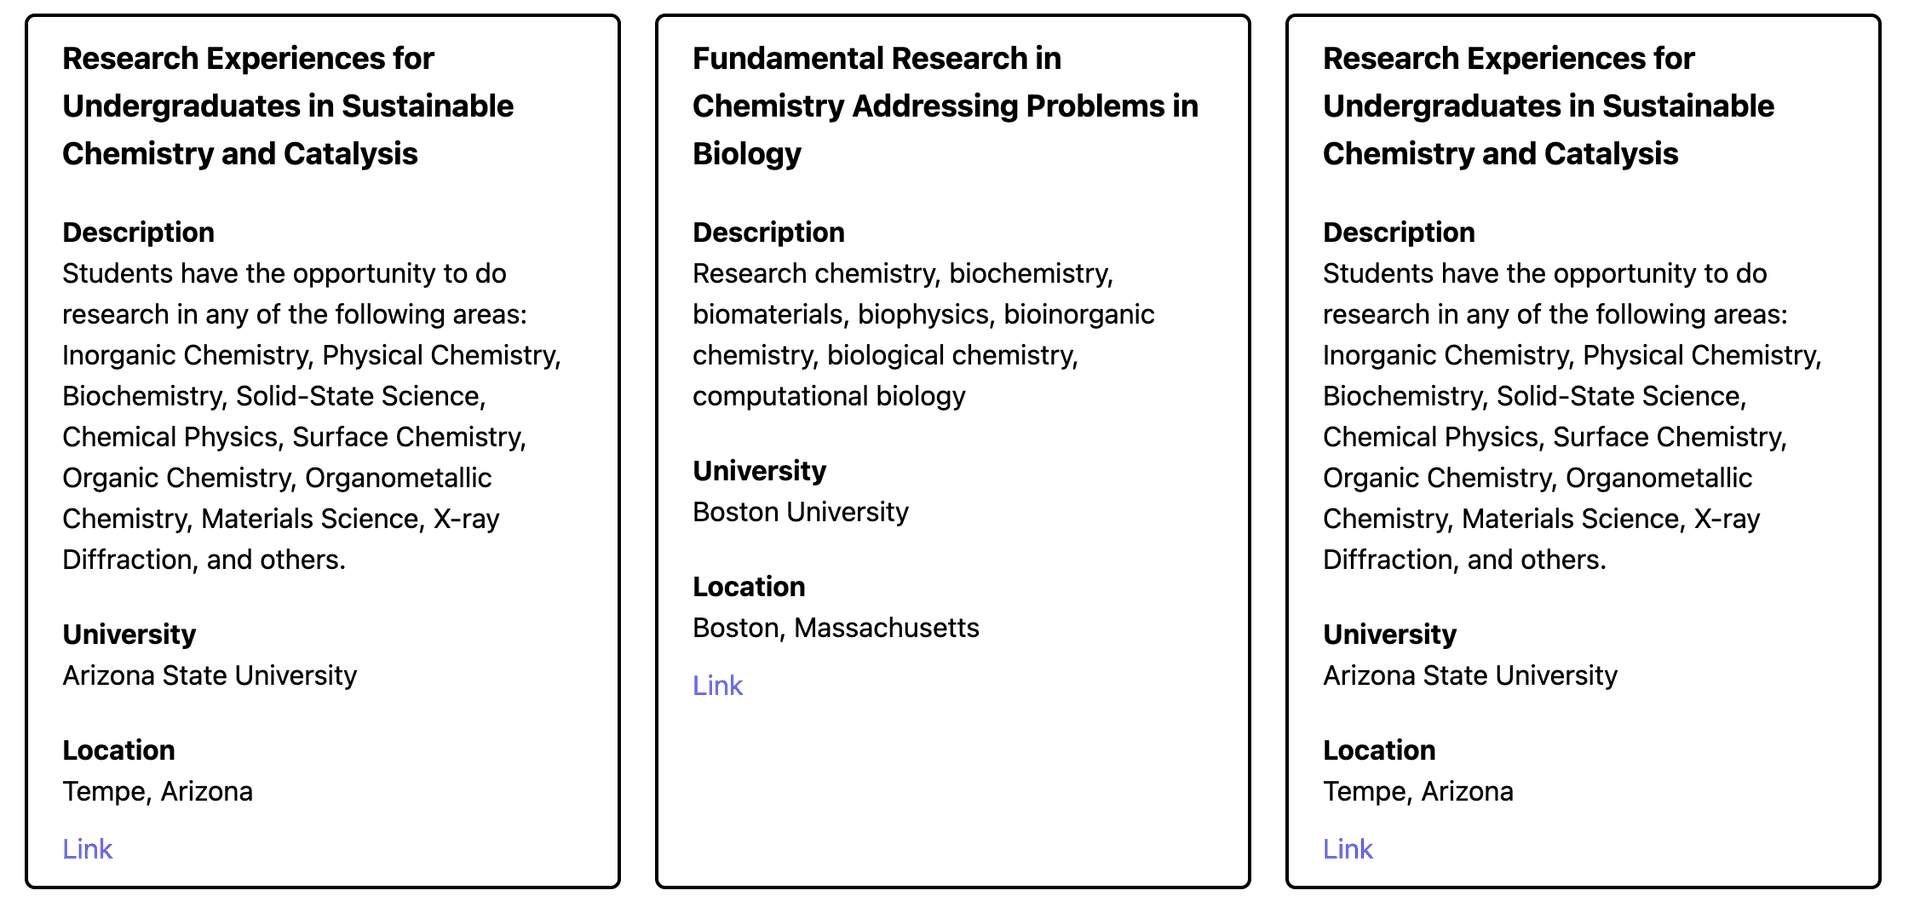Click the first card's Sustainable Chemistry title
The image size is (1920, 913).
(288, 106)
